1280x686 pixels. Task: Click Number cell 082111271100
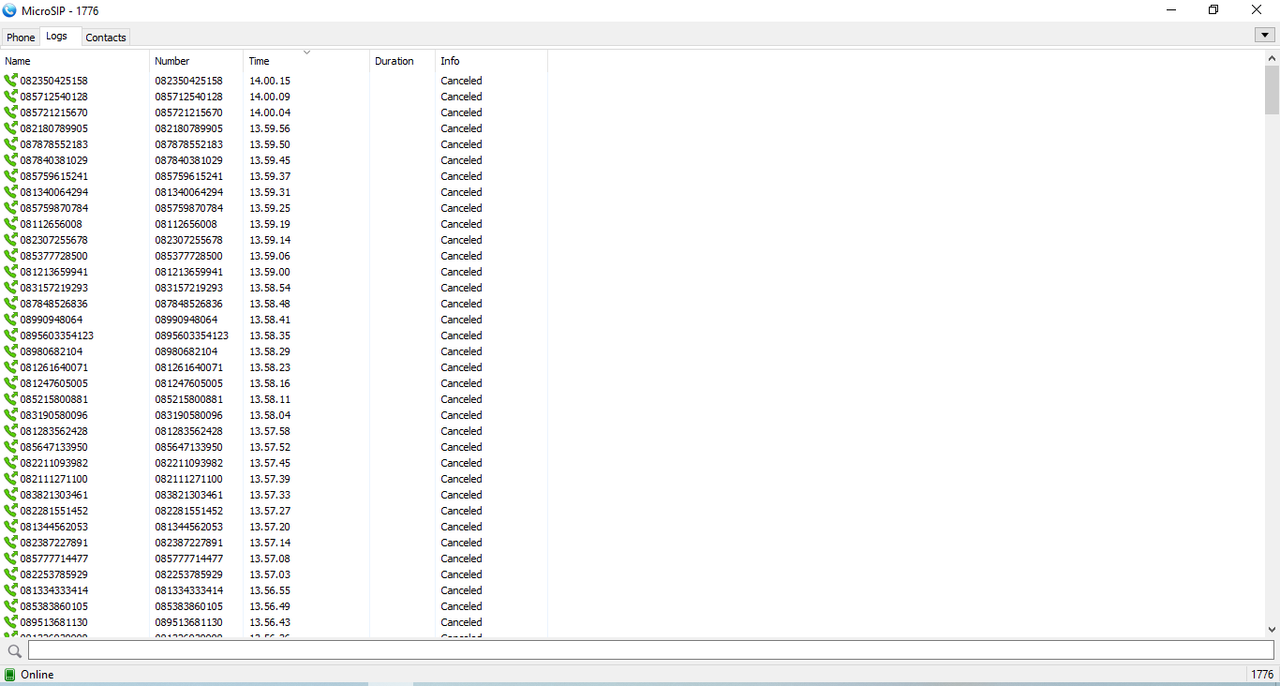[x=189, y=480]
